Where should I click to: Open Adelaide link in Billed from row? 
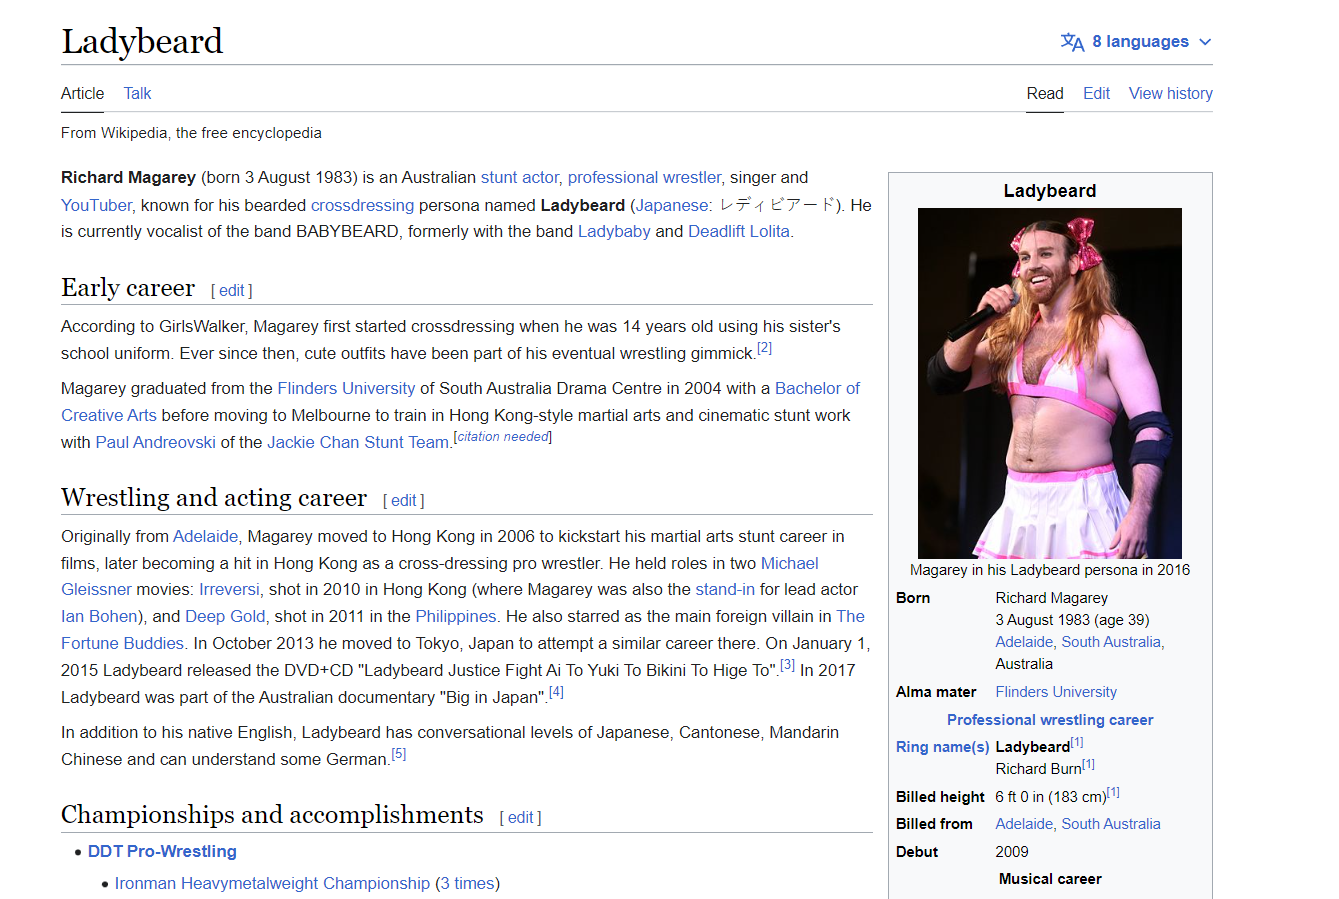pos(1024,824)
